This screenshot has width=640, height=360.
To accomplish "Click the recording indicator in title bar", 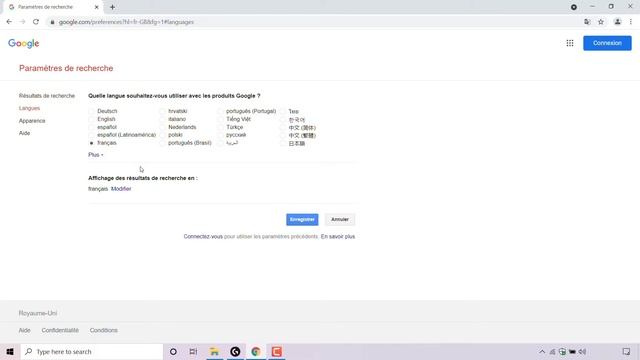I will point(574,7).
